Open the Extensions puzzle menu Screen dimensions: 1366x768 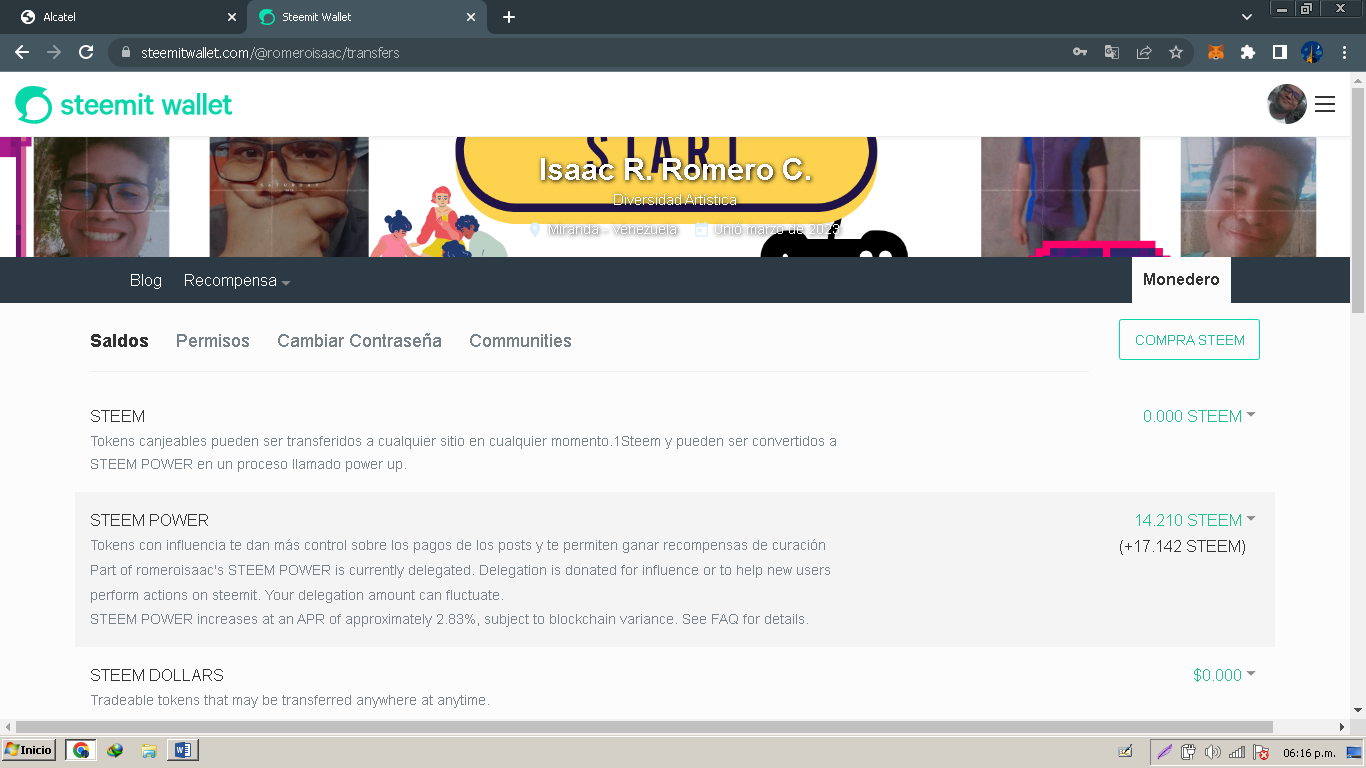pyautogui.click(x=1248, y=52)
